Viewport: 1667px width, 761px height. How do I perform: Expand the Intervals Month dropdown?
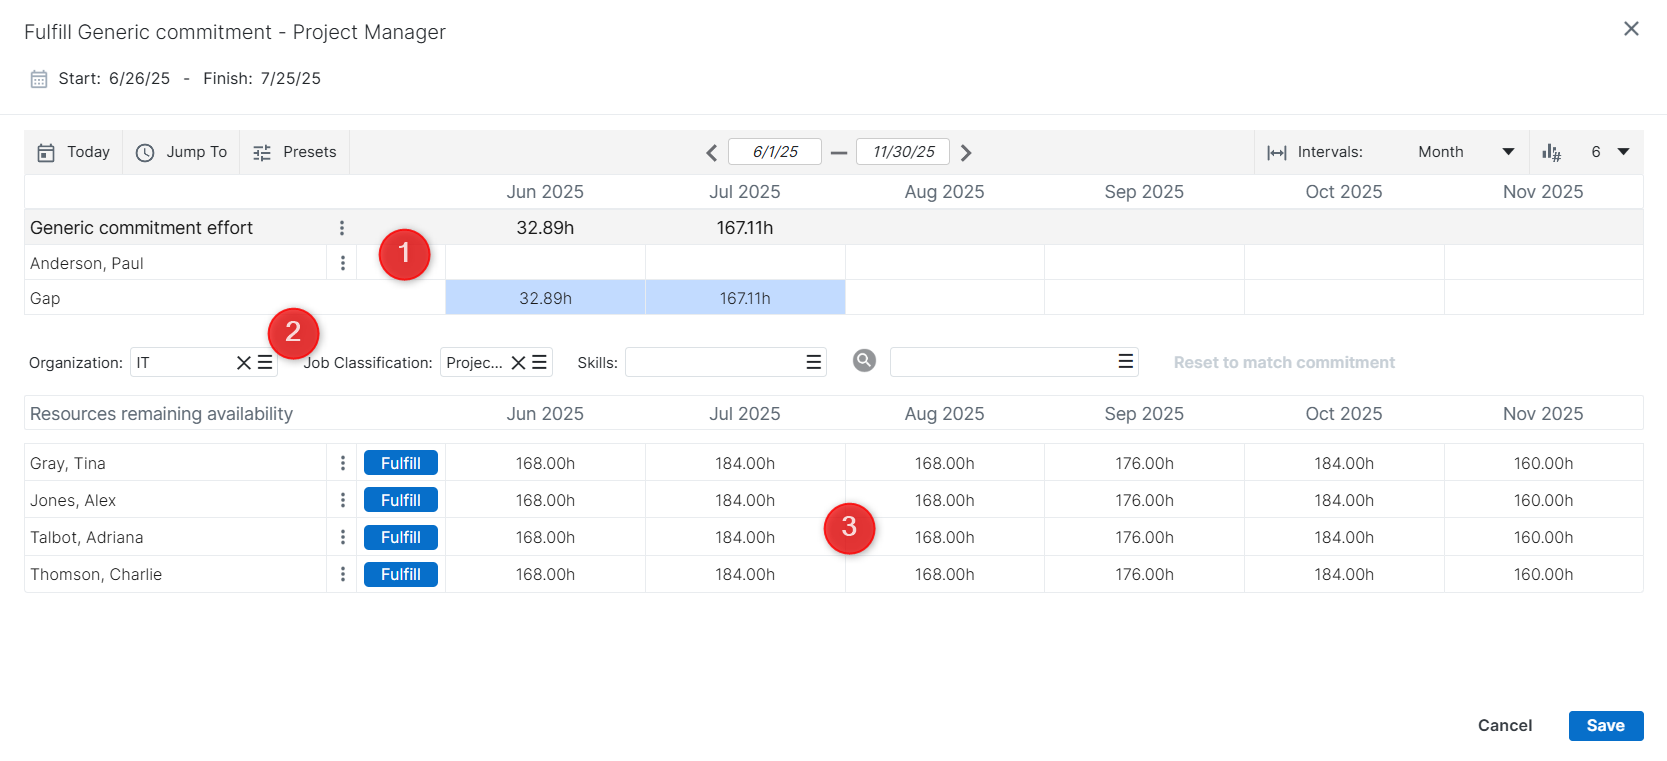click(x=1508, y=152)
